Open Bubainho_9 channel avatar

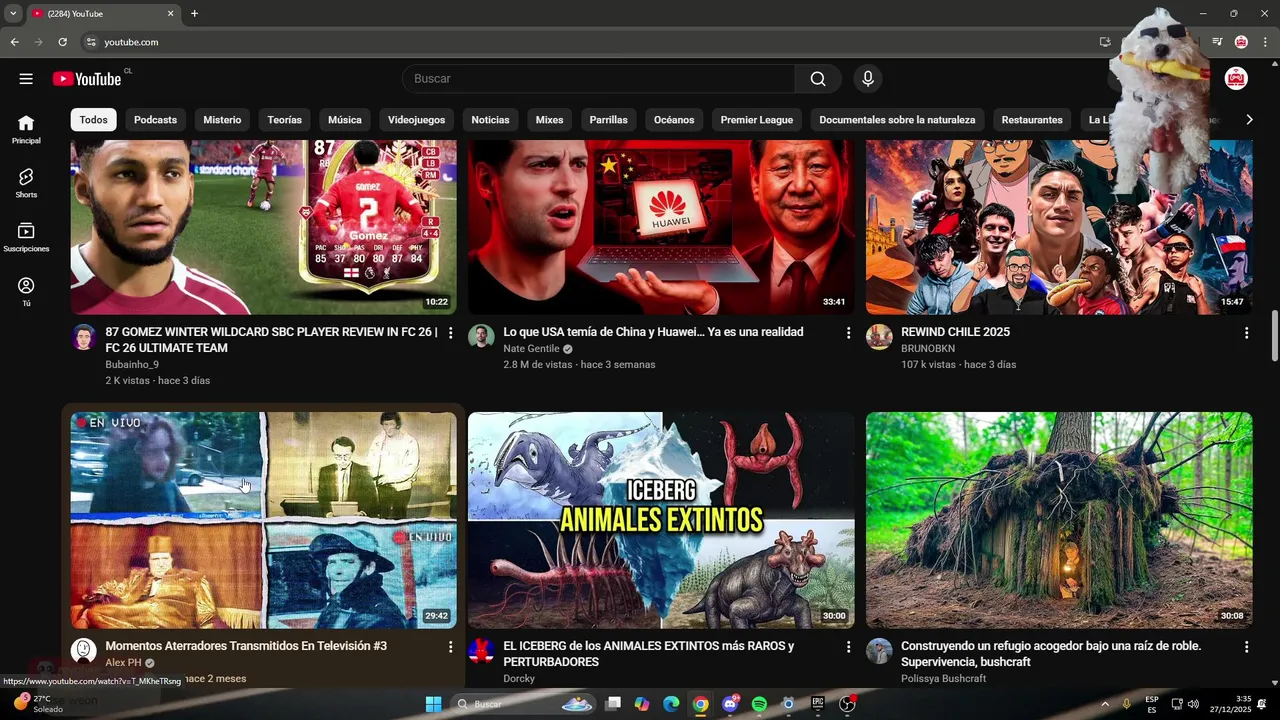[x=84, y=337]
